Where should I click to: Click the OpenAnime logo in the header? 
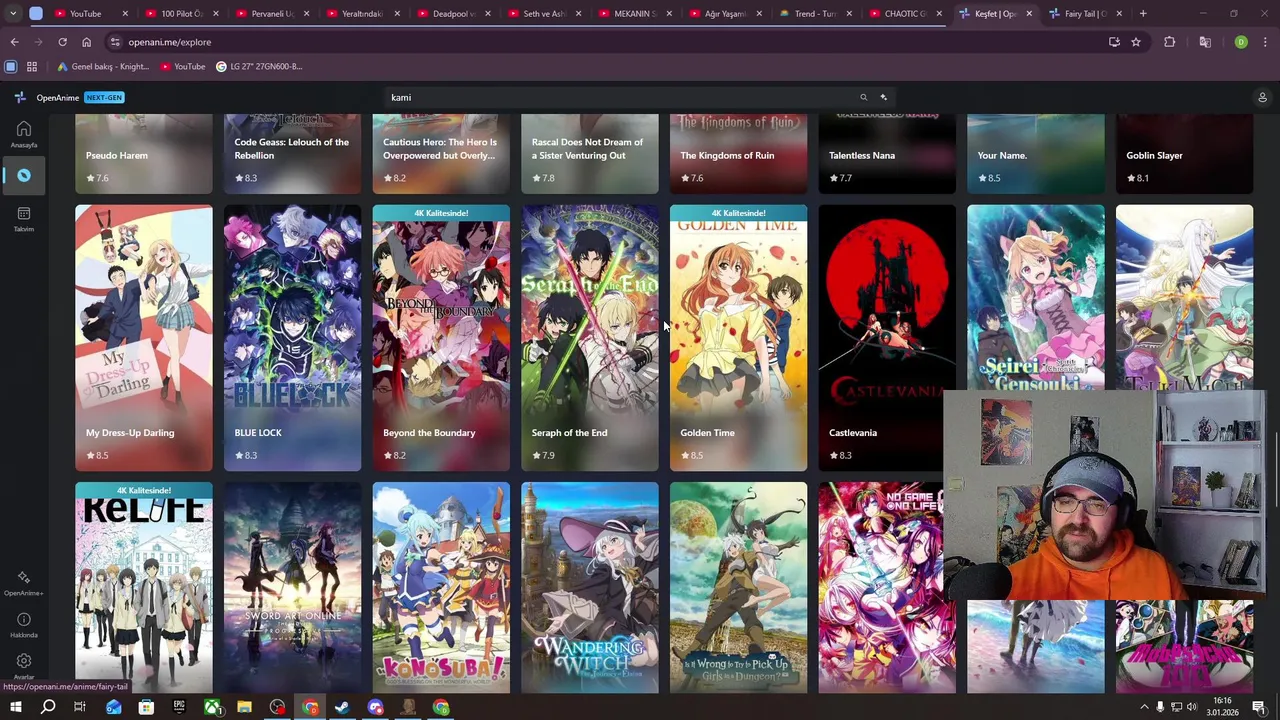(20, 97)
